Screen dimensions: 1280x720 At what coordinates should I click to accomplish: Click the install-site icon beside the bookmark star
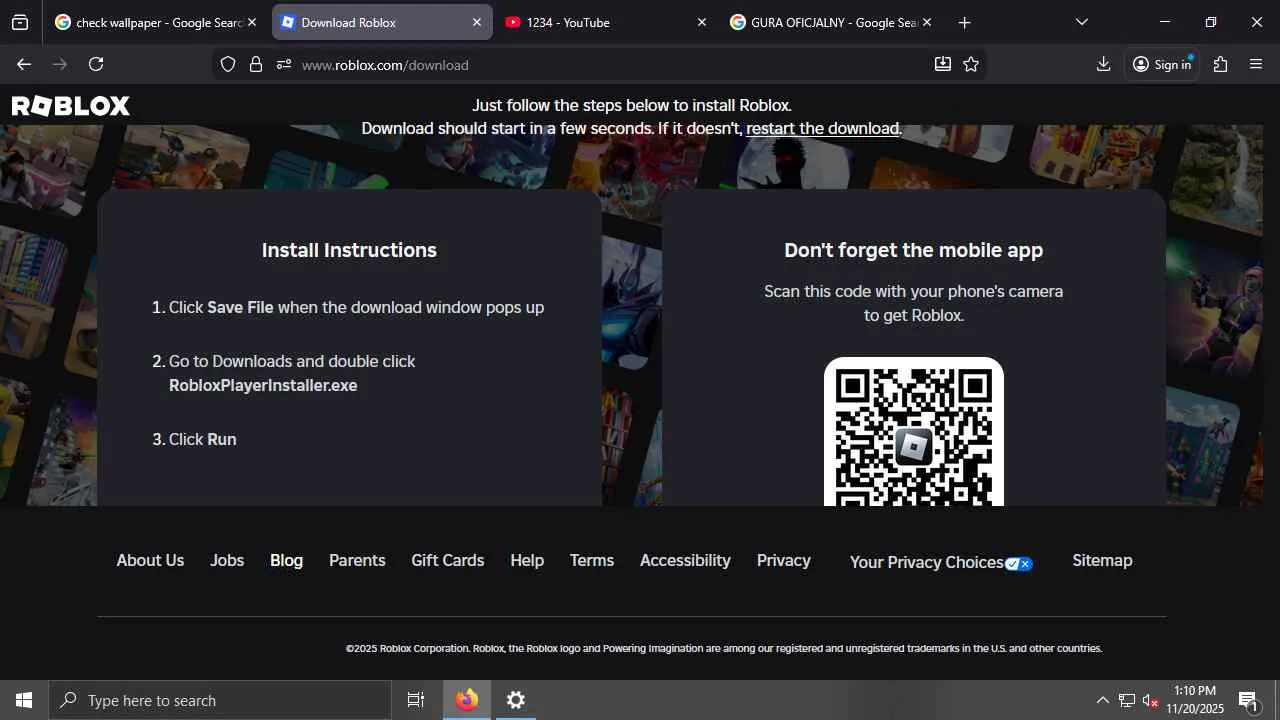coord(942,64)
